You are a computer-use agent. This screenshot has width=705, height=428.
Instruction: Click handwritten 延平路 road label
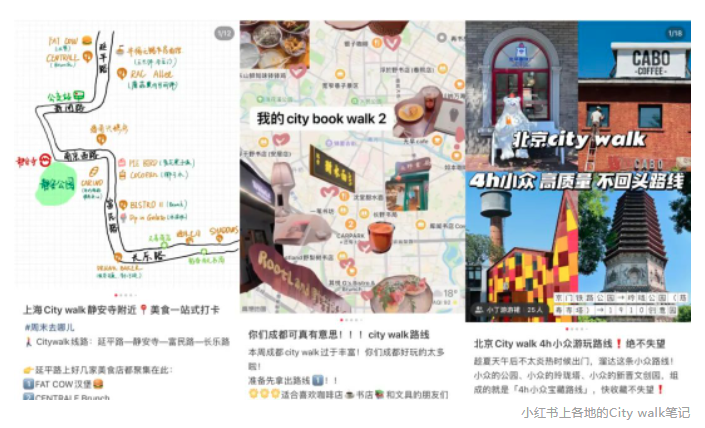(x=103, y=57)
